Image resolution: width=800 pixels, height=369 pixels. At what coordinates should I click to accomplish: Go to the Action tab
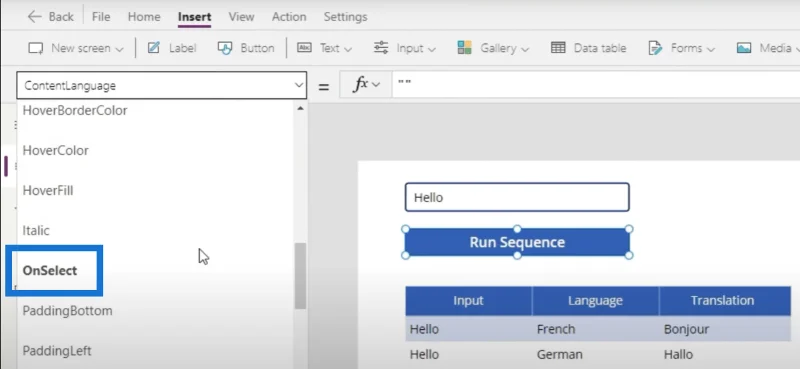pos(289,17)
